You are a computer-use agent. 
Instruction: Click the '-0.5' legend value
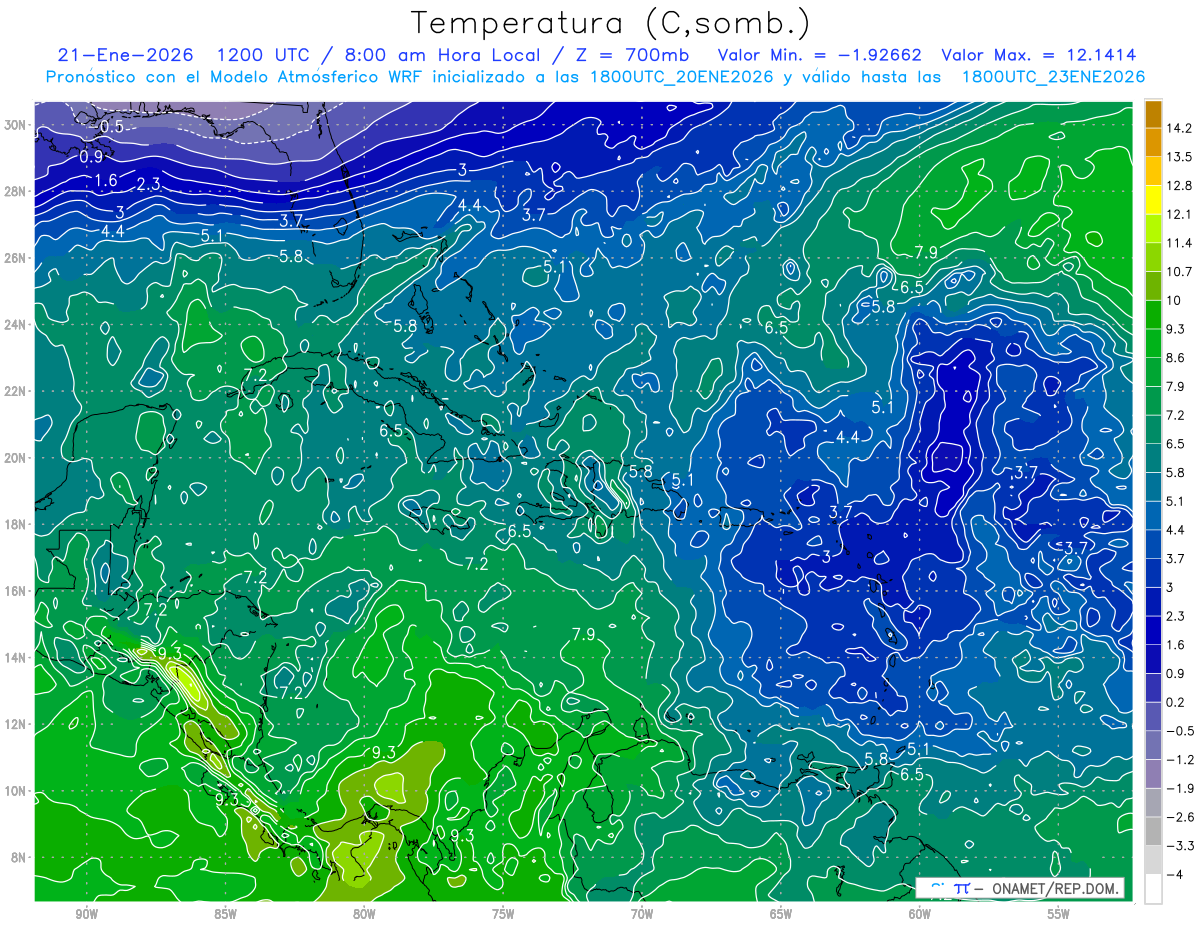tap(1180, 731)
